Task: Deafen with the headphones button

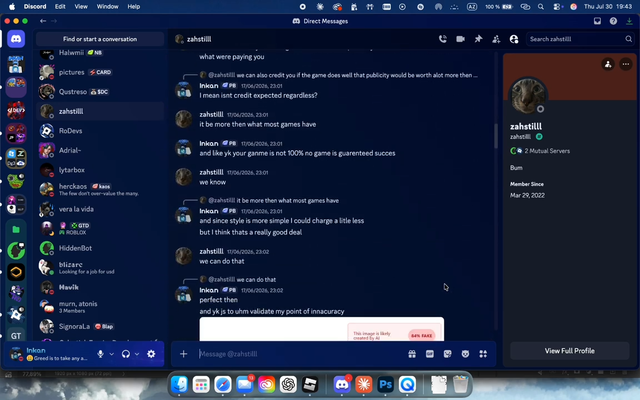Action: 126,354
